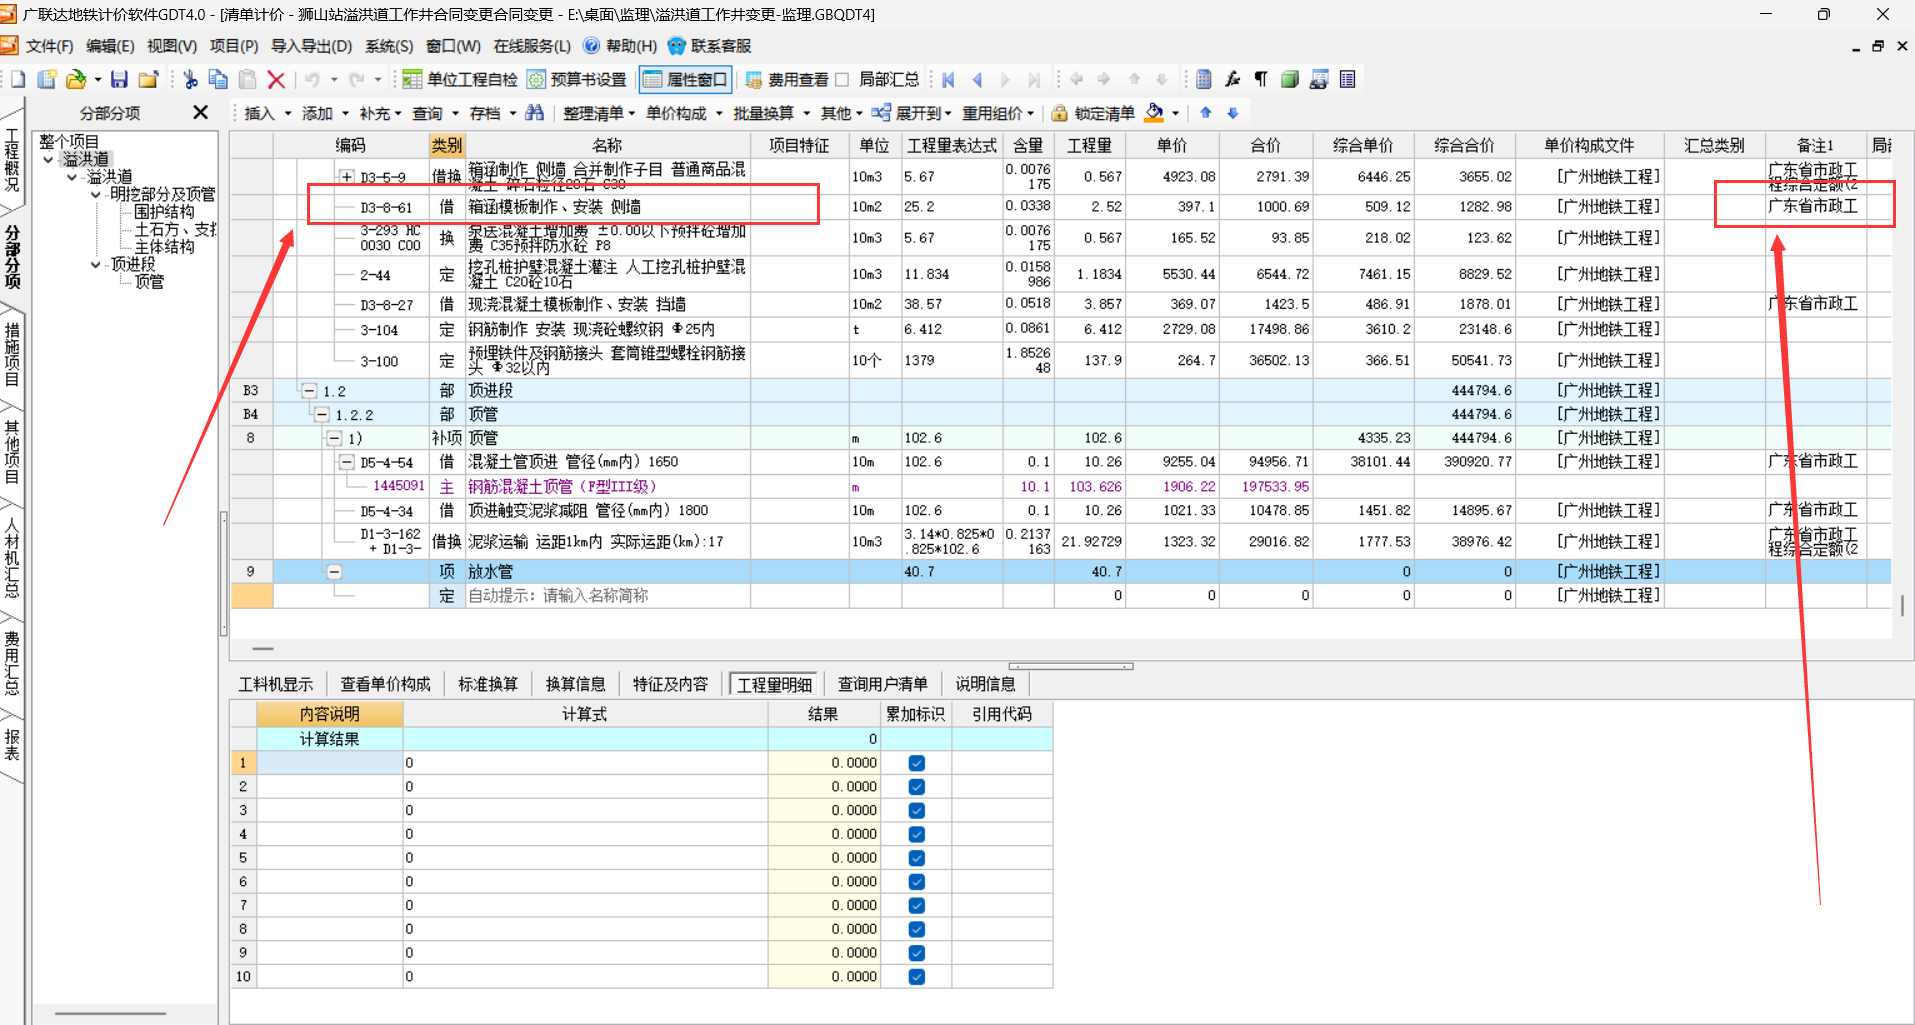Toggle cumulative checkbox in row 8
The width and height of the screenshot is (1915, 1025).
pos(917,929)
